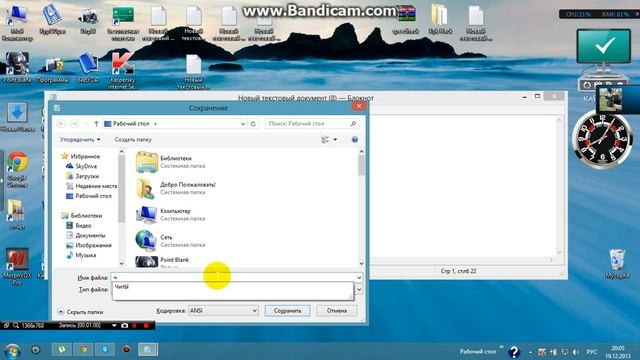Select SkyDrive in navigation pane

tap(82, 166)
